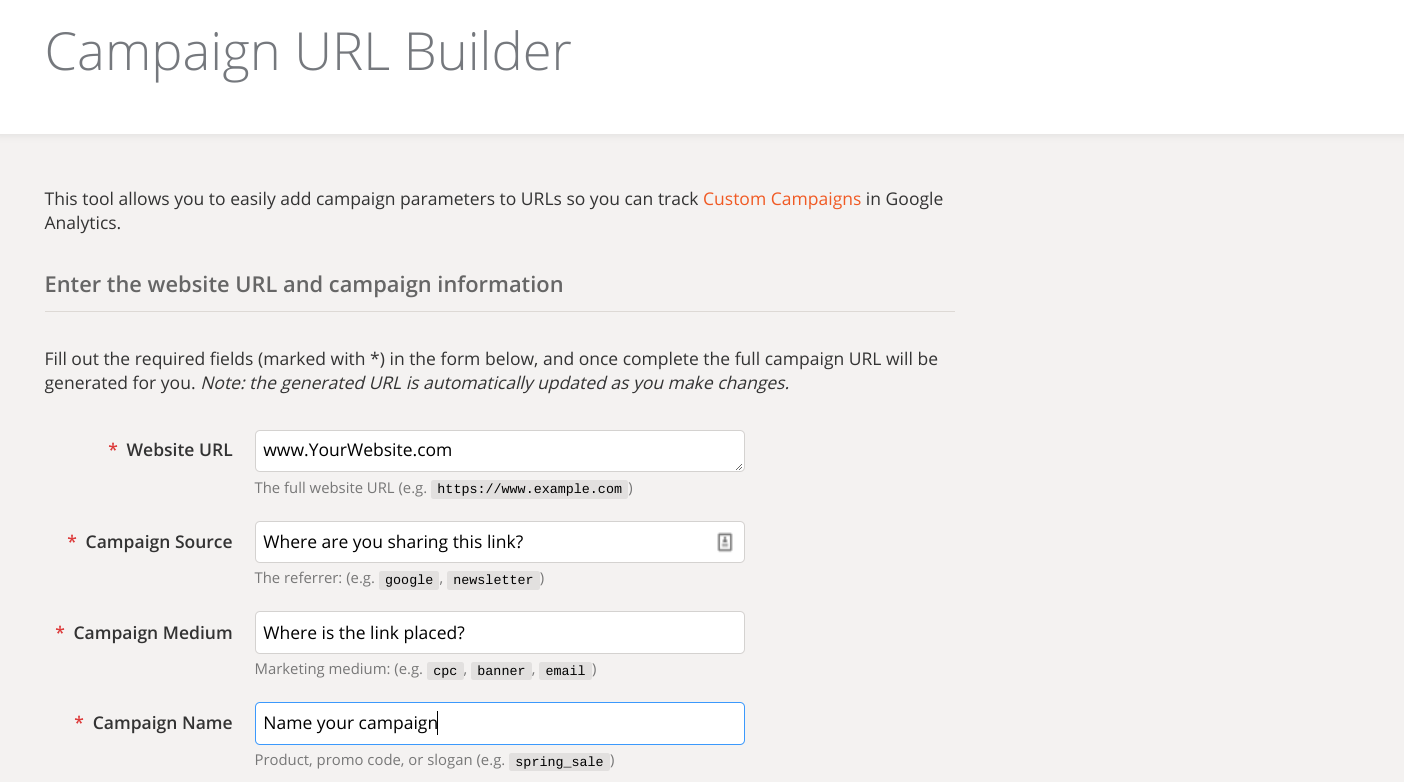Click the Campaign URL Builder page title
This screenshot has width=1404, height=782.
308,51
